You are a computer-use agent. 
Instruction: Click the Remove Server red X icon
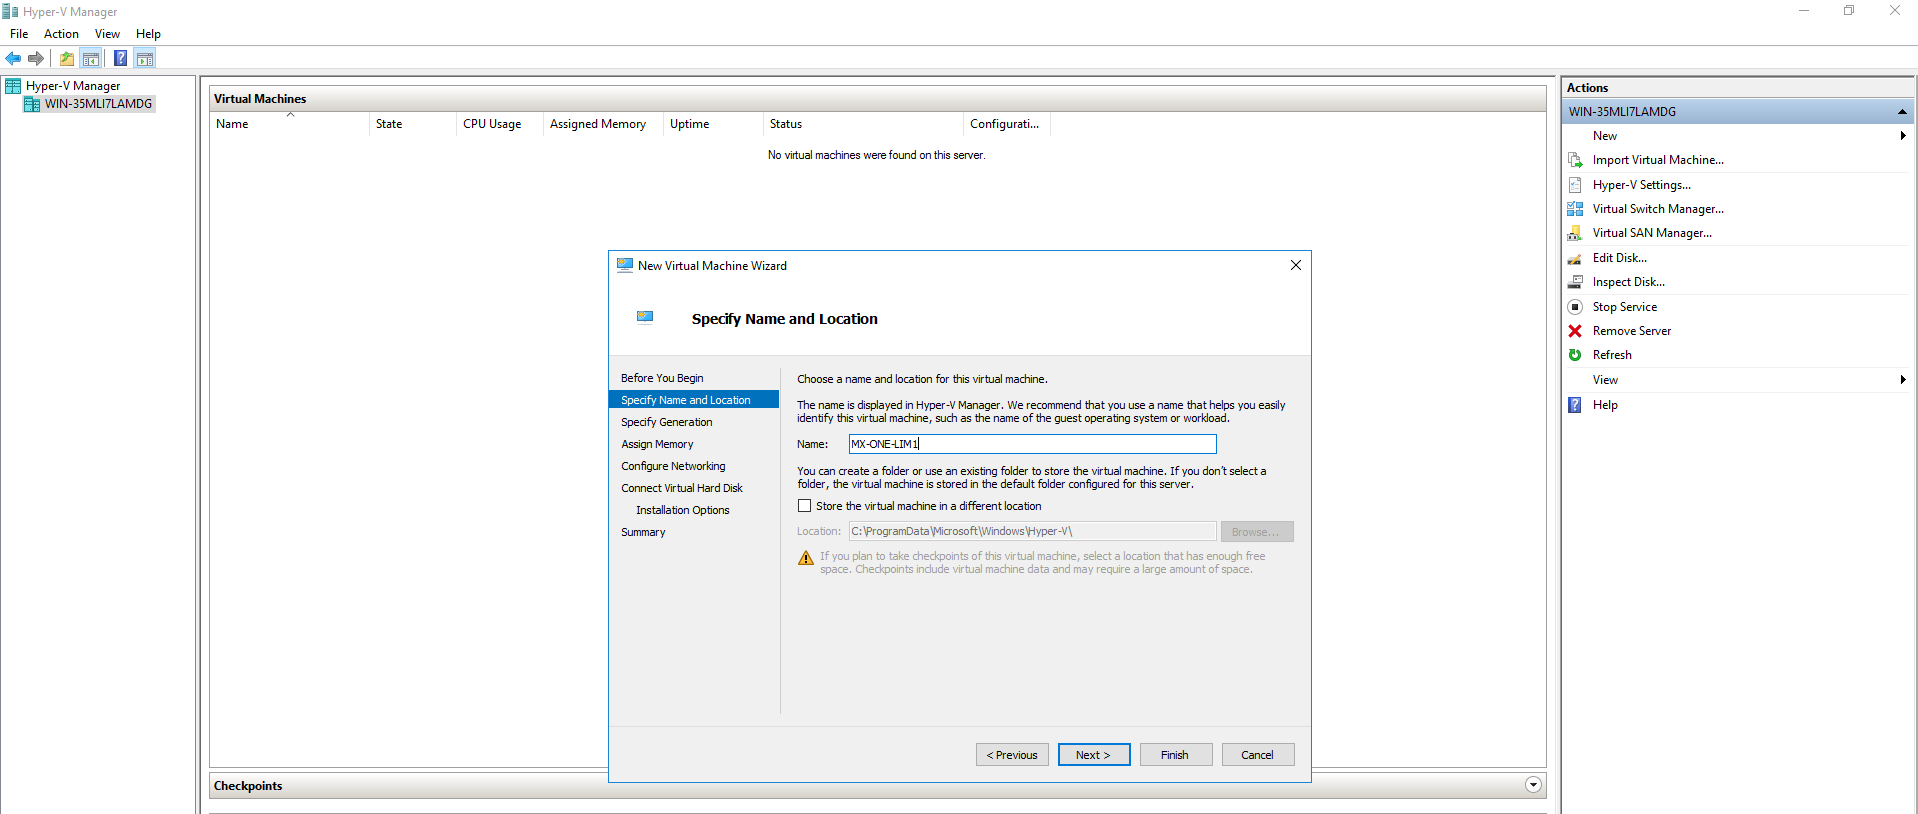[x=1575, y=331]
